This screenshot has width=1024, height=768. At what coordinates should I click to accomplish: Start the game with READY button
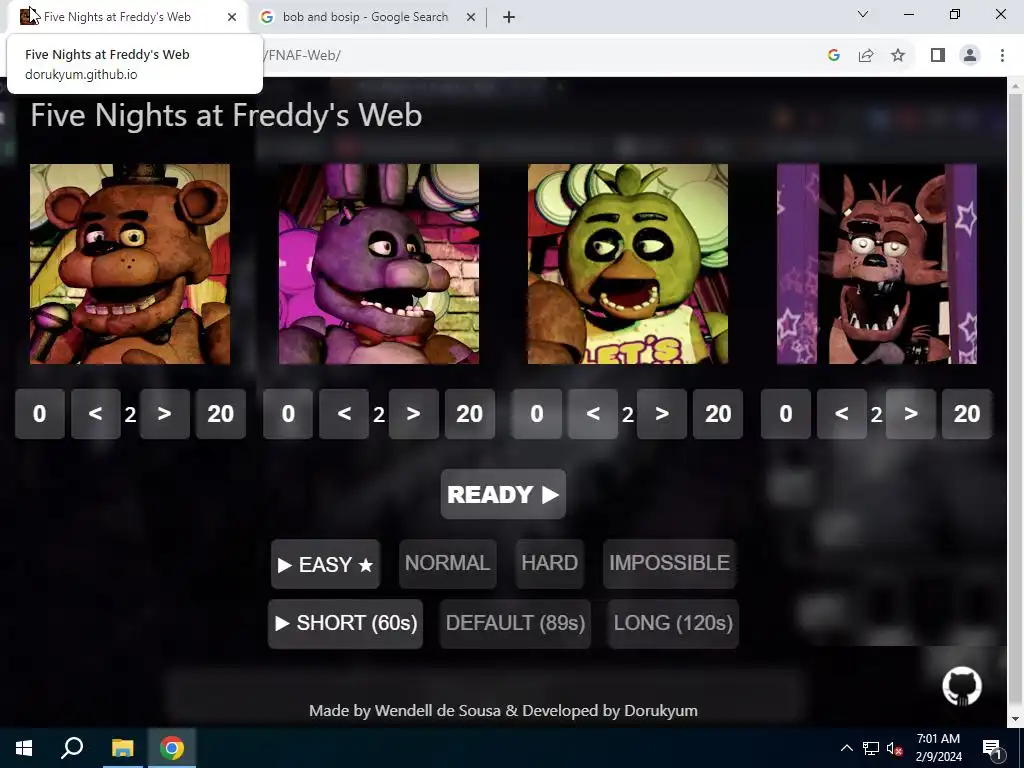[x=503, y=494]
